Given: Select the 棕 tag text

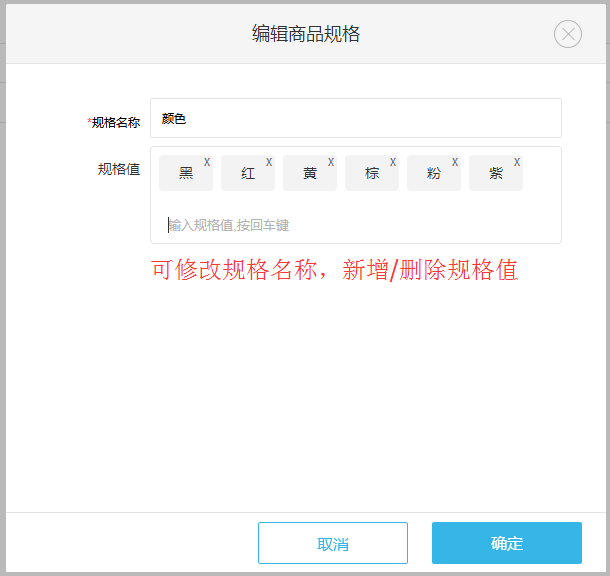Looking at the screenshot, I should (x=372, y=173).
